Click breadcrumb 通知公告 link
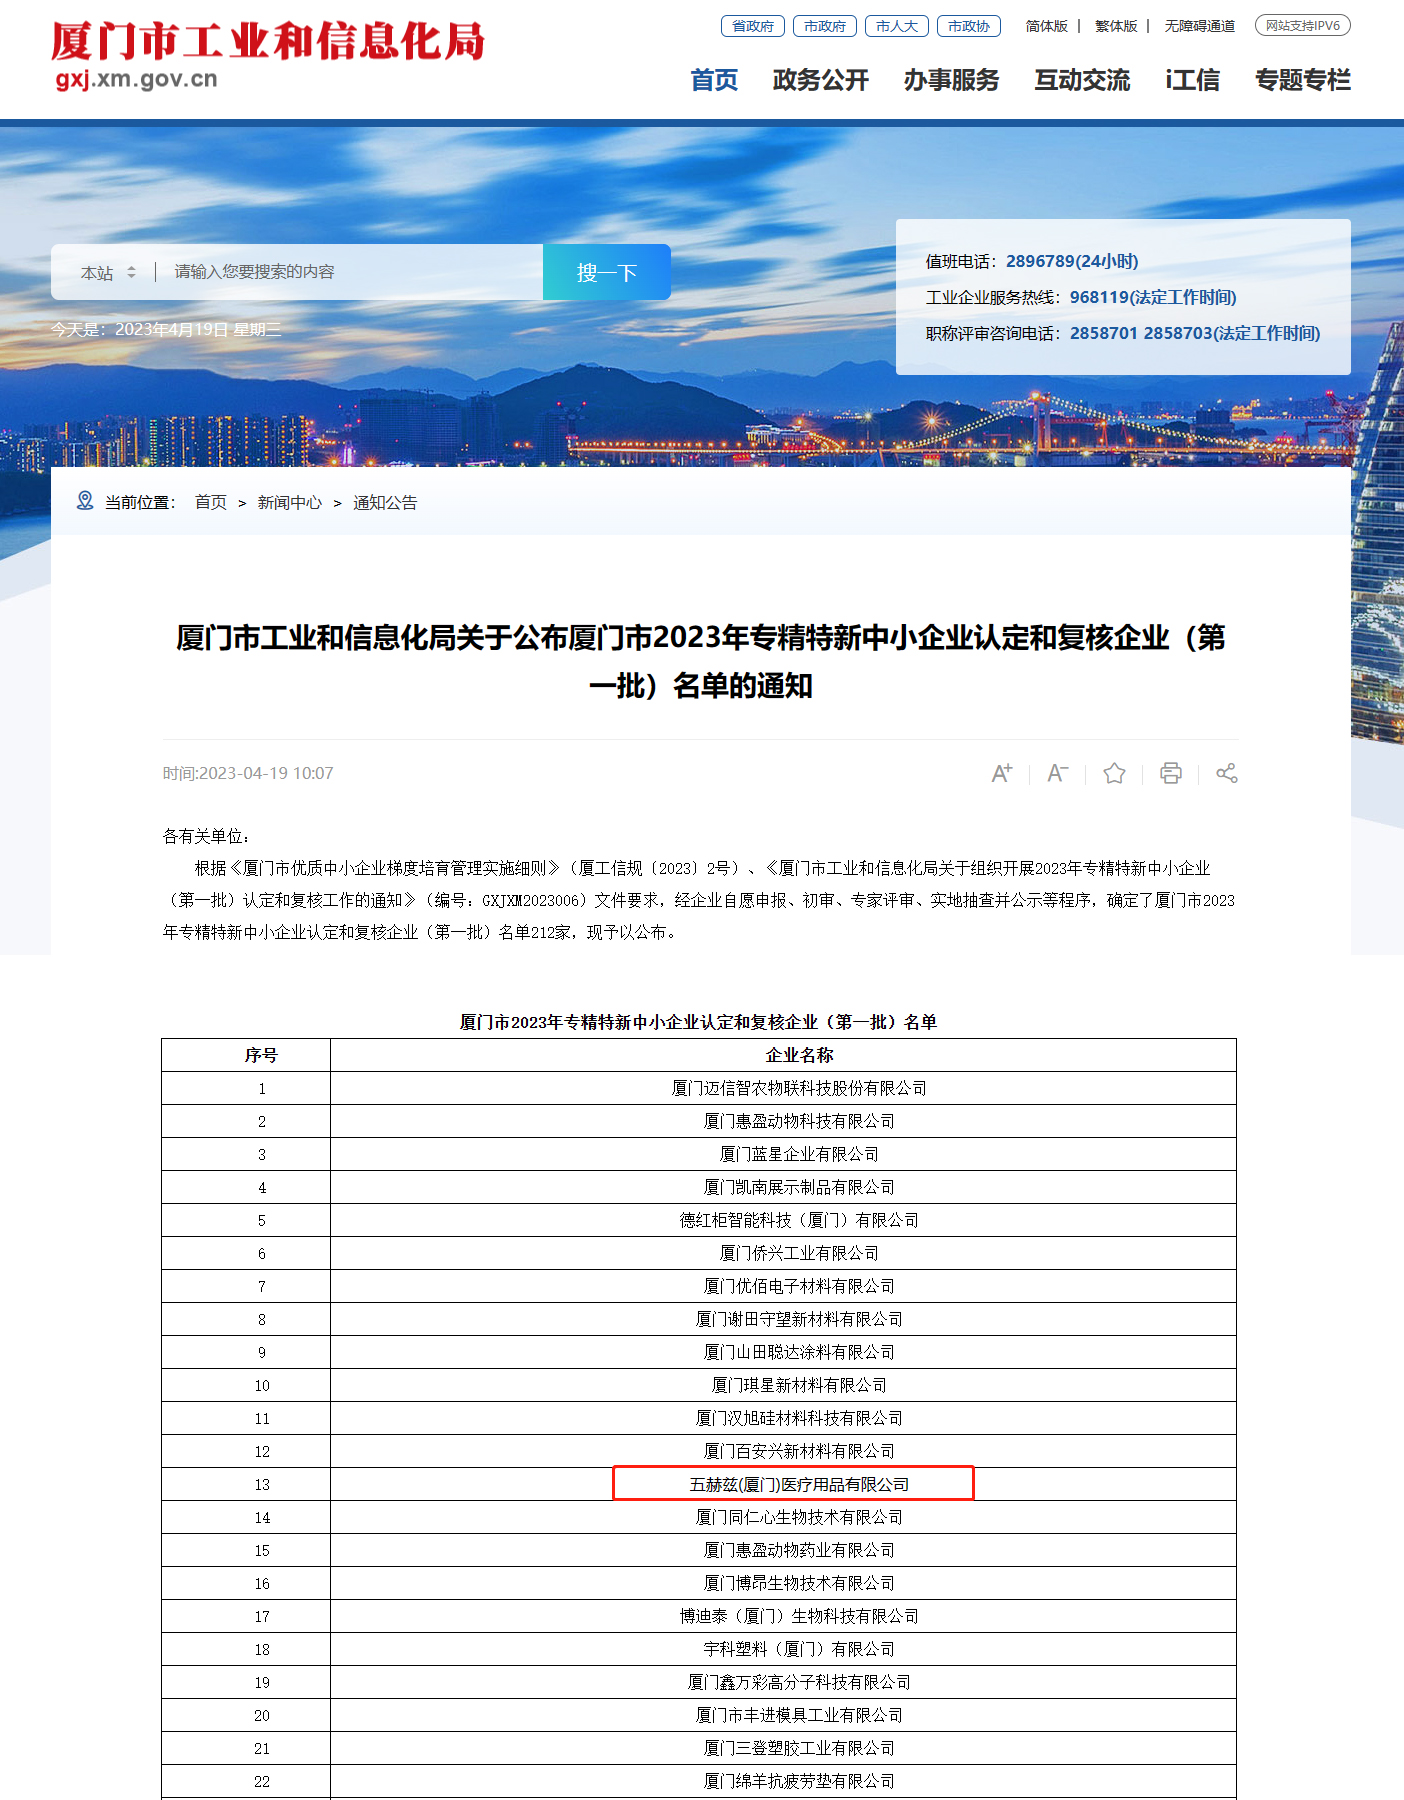This screenshot has width=1404, height=1800. click(385, 502)
